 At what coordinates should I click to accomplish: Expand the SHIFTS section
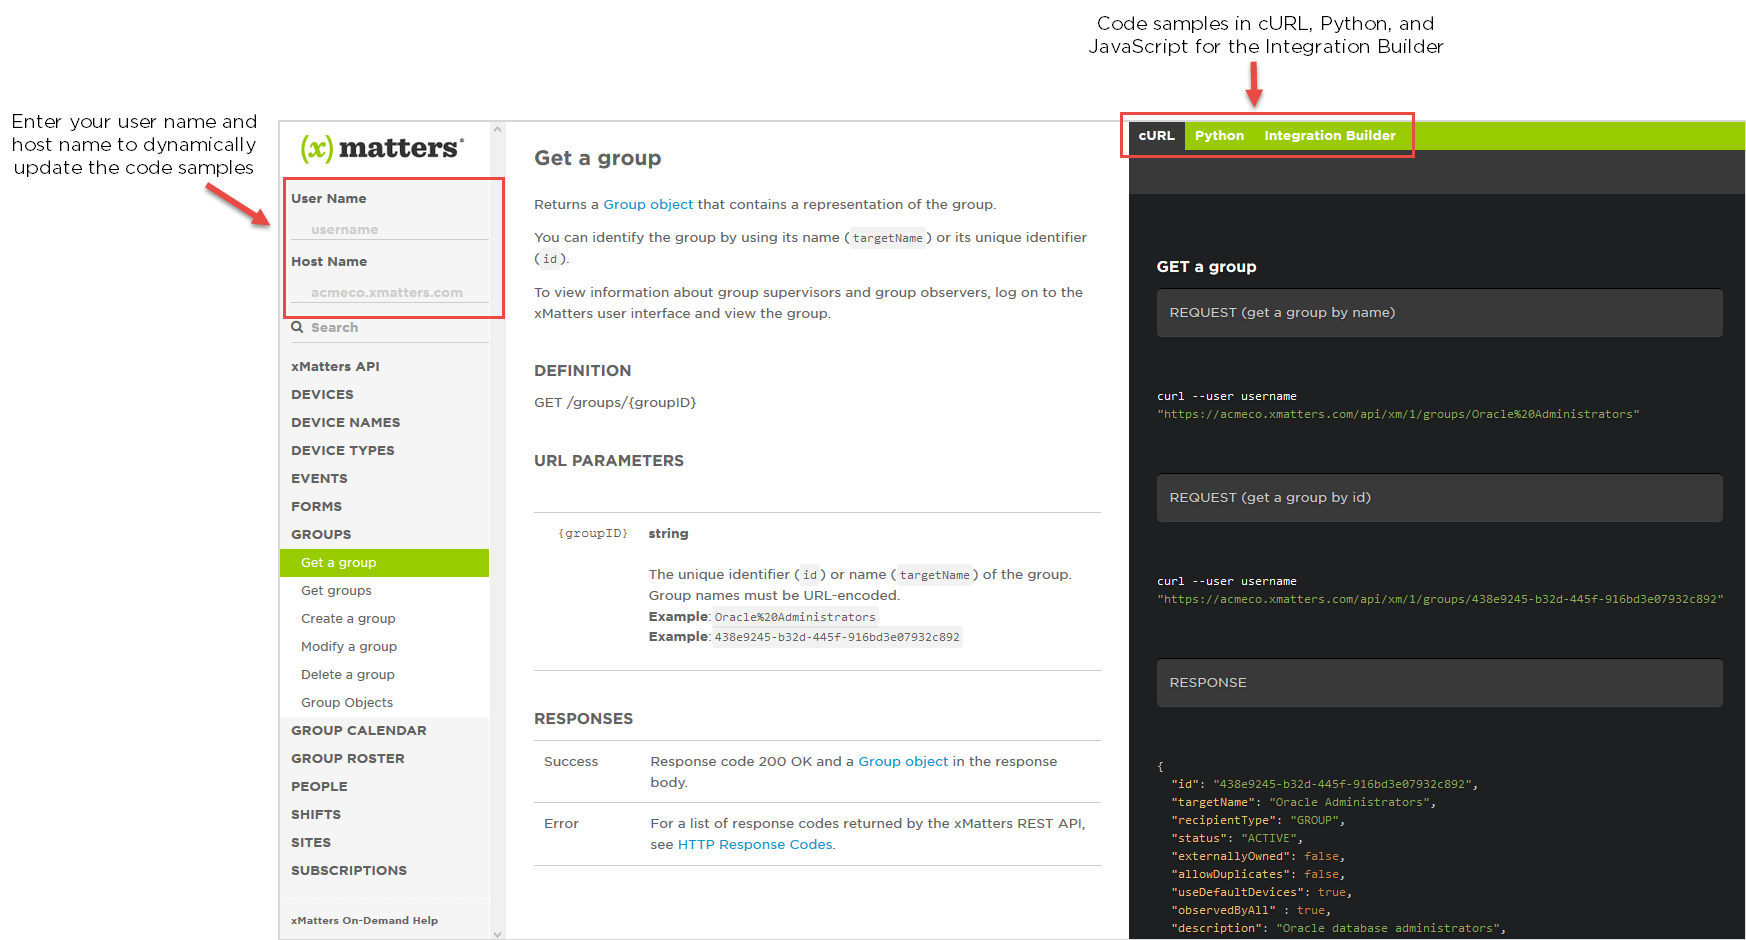coord(316,815)
